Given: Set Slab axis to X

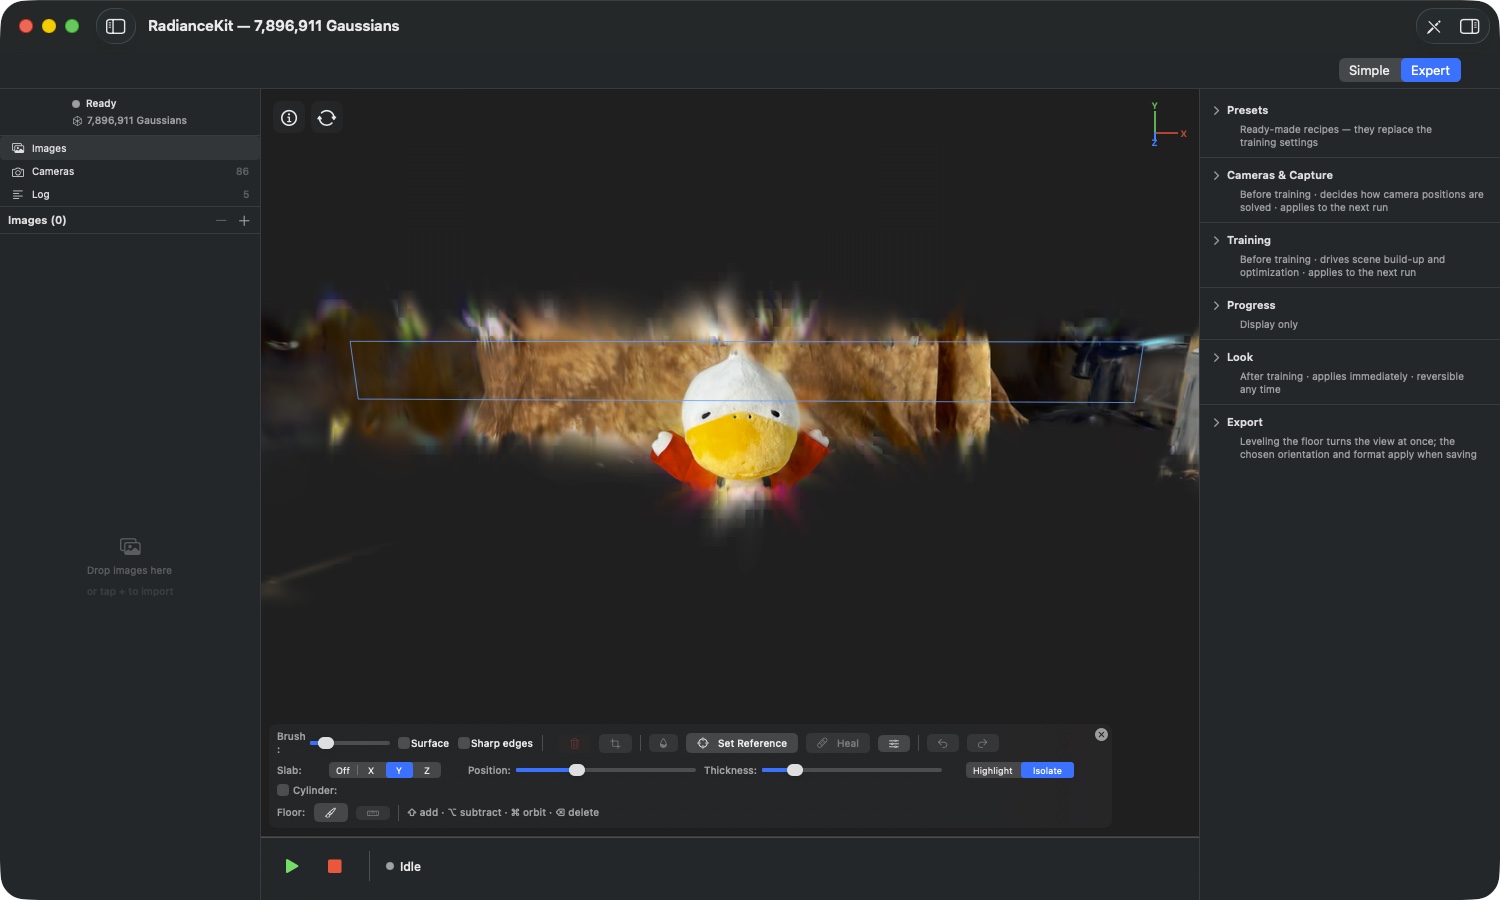Looking at the screenshot, I should pyautogui.click(x=371, y=771).
